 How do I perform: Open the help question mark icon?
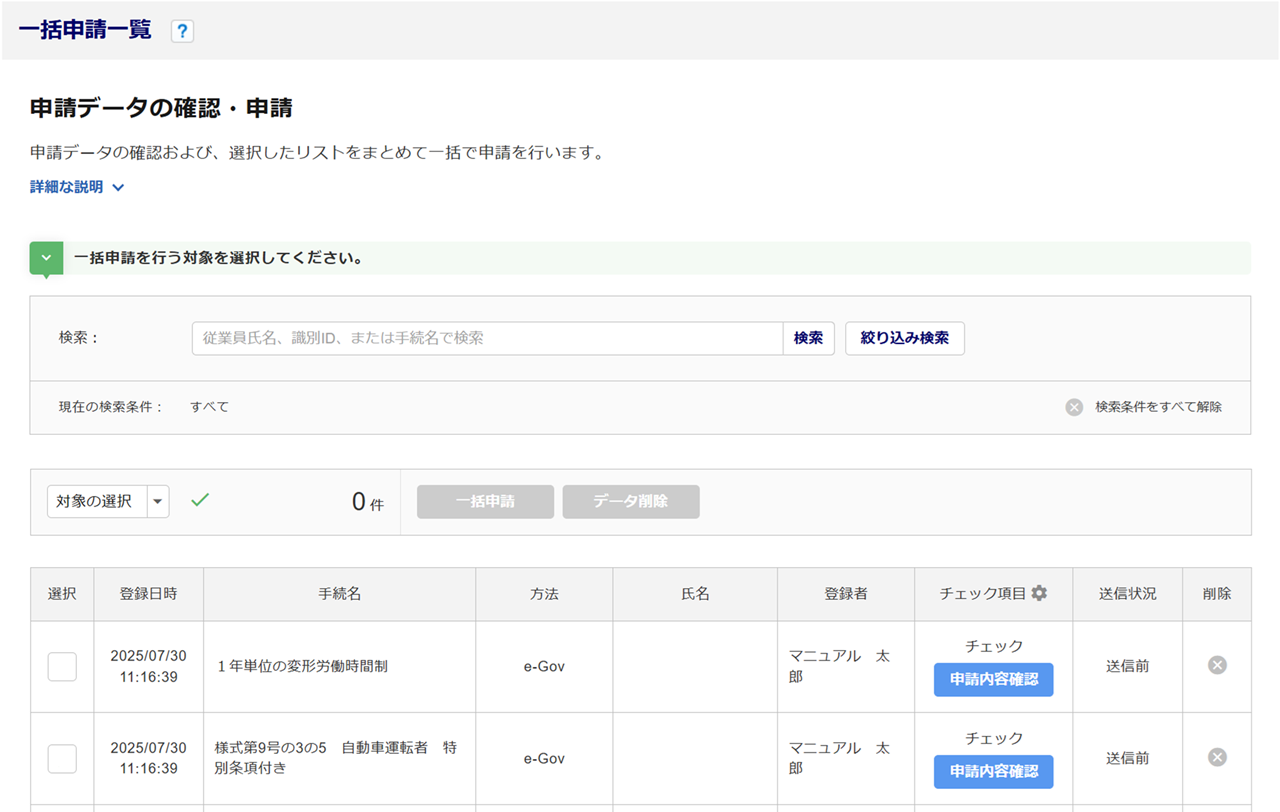(x=182, y=31)
